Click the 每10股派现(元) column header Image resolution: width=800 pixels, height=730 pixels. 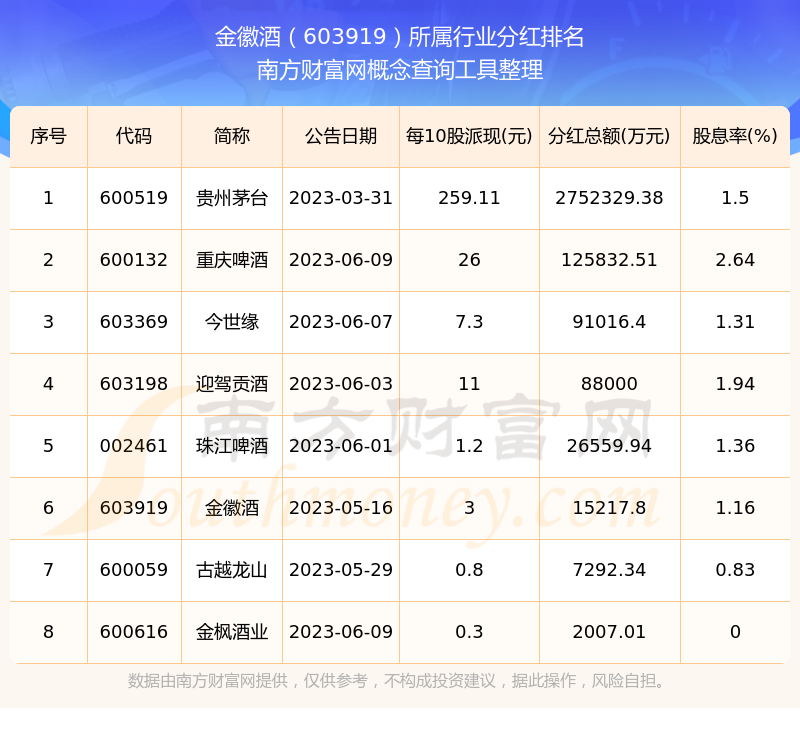(x=469, y=136)
